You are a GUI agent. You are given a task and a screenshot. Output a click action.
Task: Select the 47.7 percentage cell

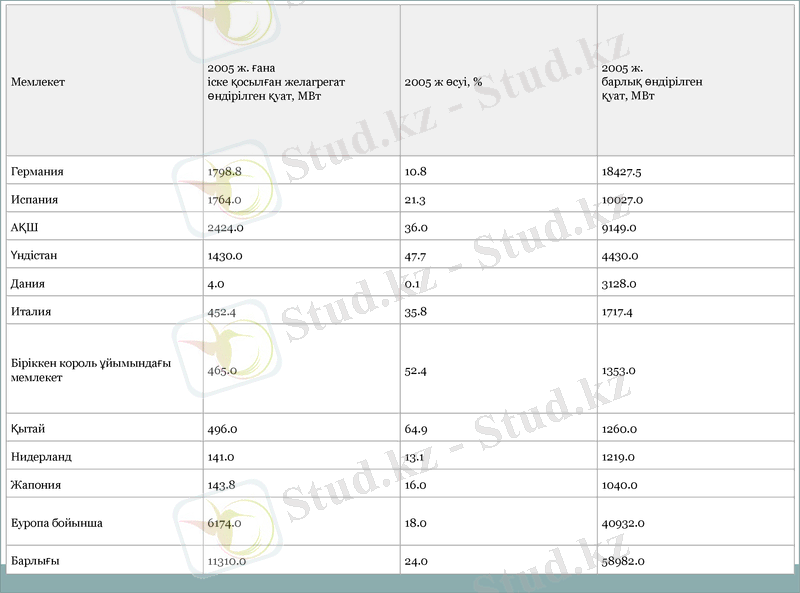pyautogui.click(x=416, y=256)
